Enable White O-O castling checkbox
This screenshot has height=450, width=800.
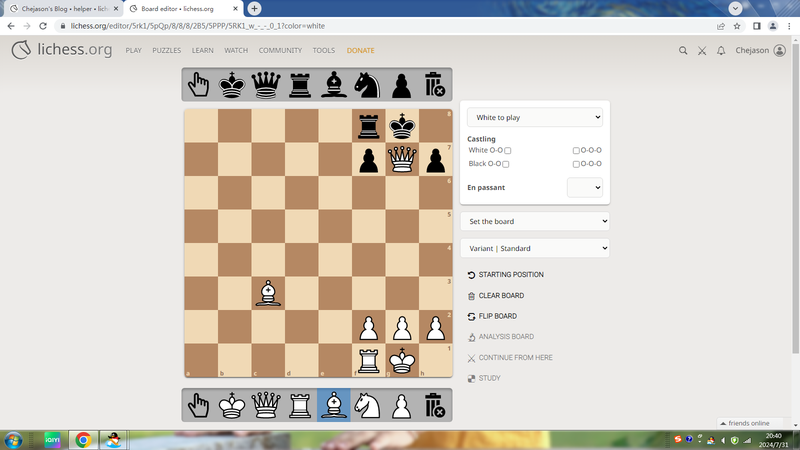(x=508, y=150)
